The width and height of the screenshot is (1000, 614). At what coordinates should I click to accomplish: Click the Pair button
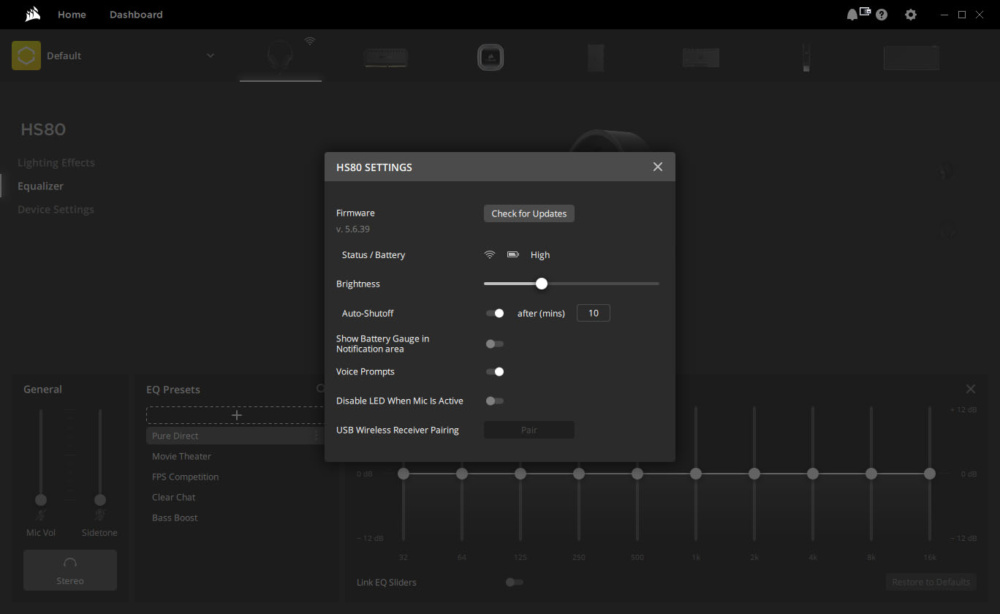tap(529, 430)
